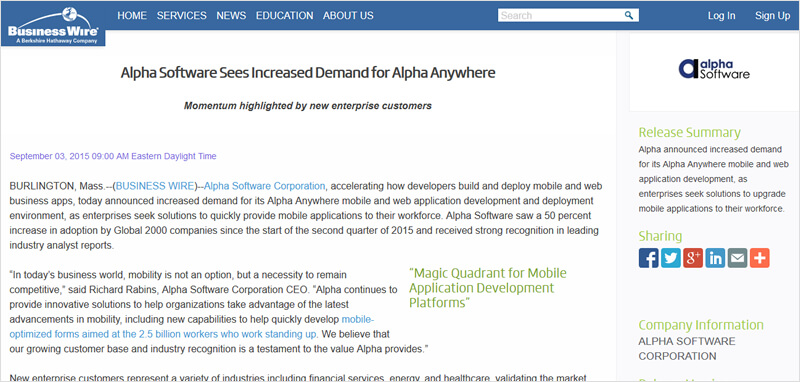Open more sharing options plus icon

point(760,258)
